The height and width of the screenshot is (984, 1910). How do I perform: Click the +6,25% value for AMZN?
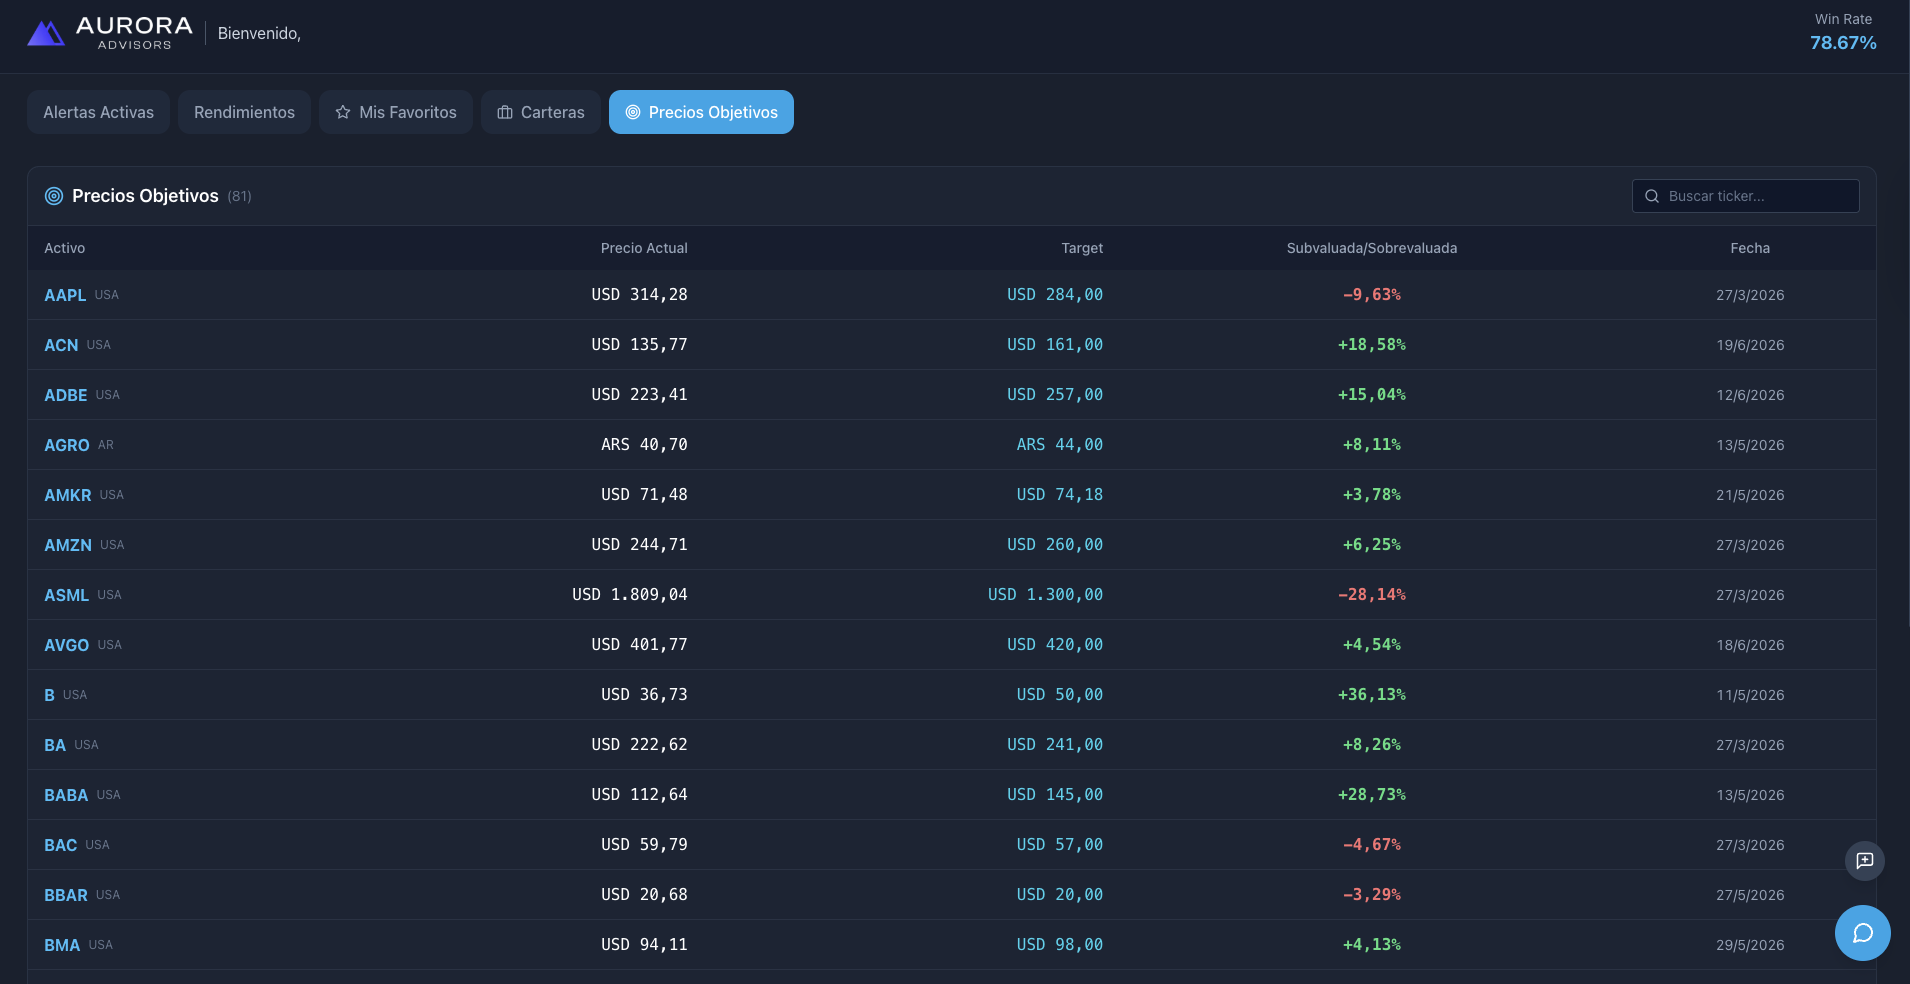point(1372,545)
